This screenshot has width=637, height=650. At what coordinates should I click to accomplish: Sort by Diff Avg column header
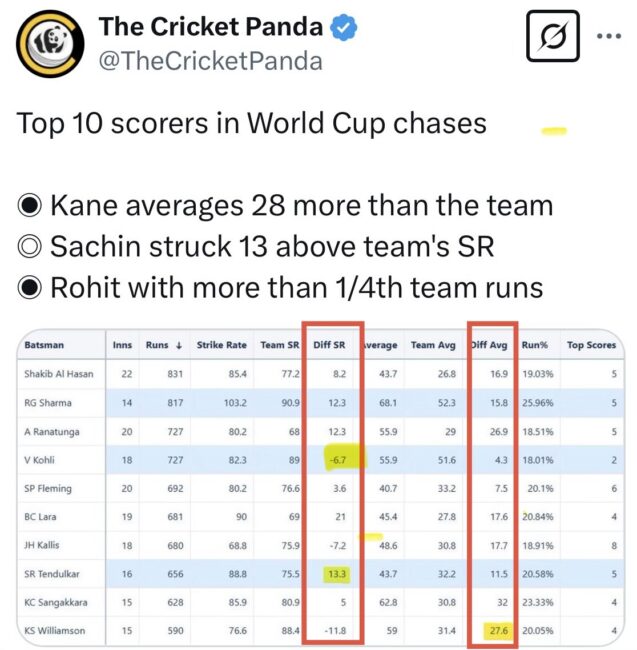click(x=489, y=345)
